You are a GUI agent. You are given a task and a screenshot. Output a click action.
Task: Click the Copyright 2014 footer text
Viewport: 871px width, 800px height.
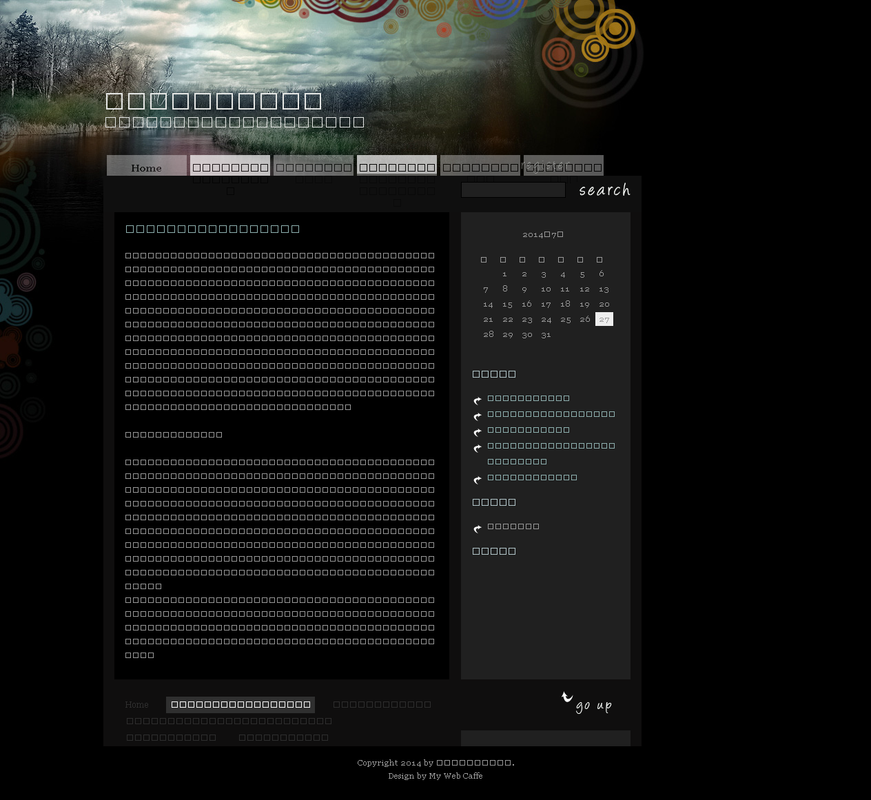coord(436,763)
